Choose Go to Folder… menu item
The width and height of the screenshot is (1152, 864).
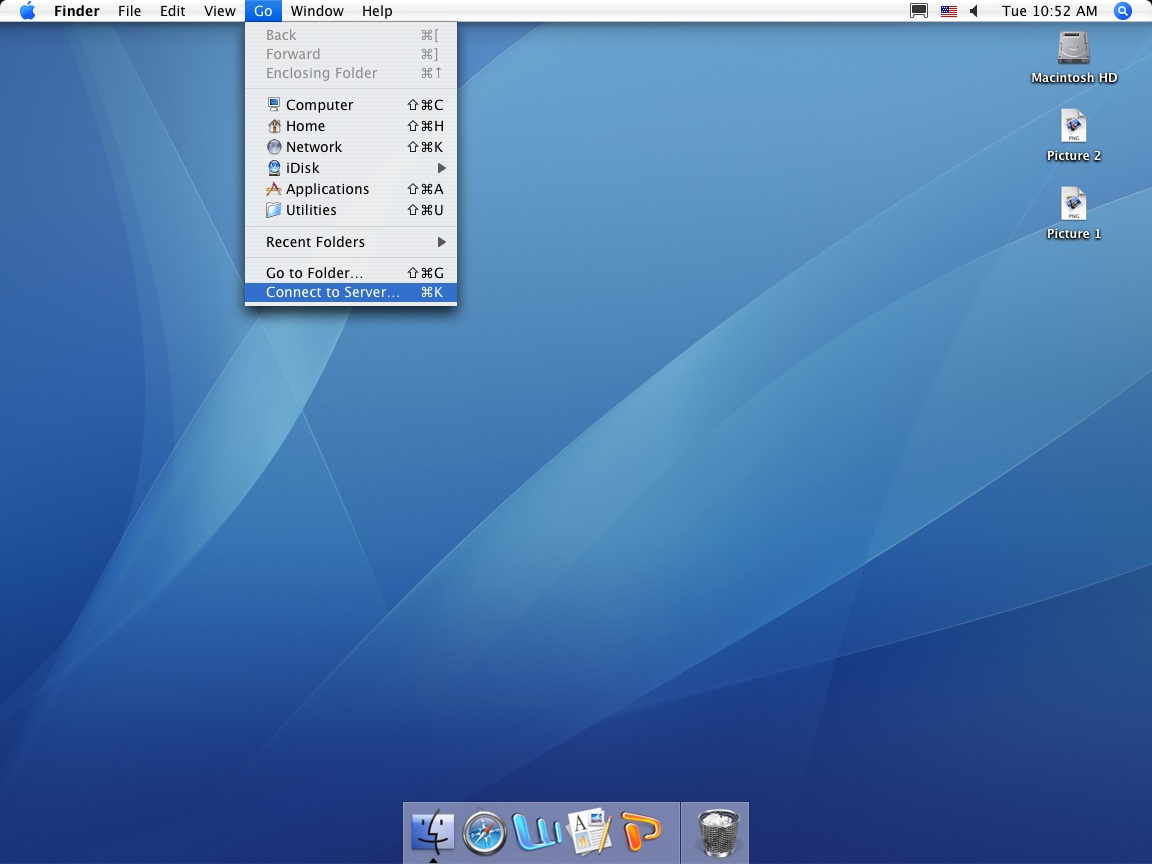314,273
